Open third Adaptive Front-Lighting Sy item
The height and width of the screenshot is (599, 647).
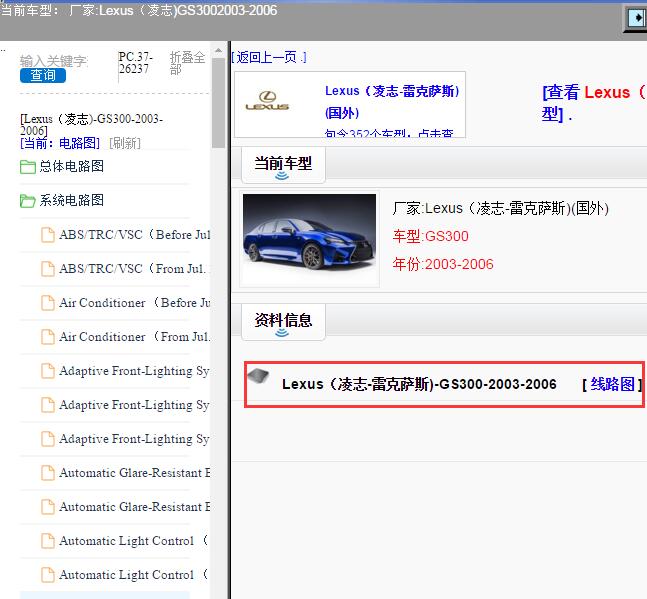point(135,439)
